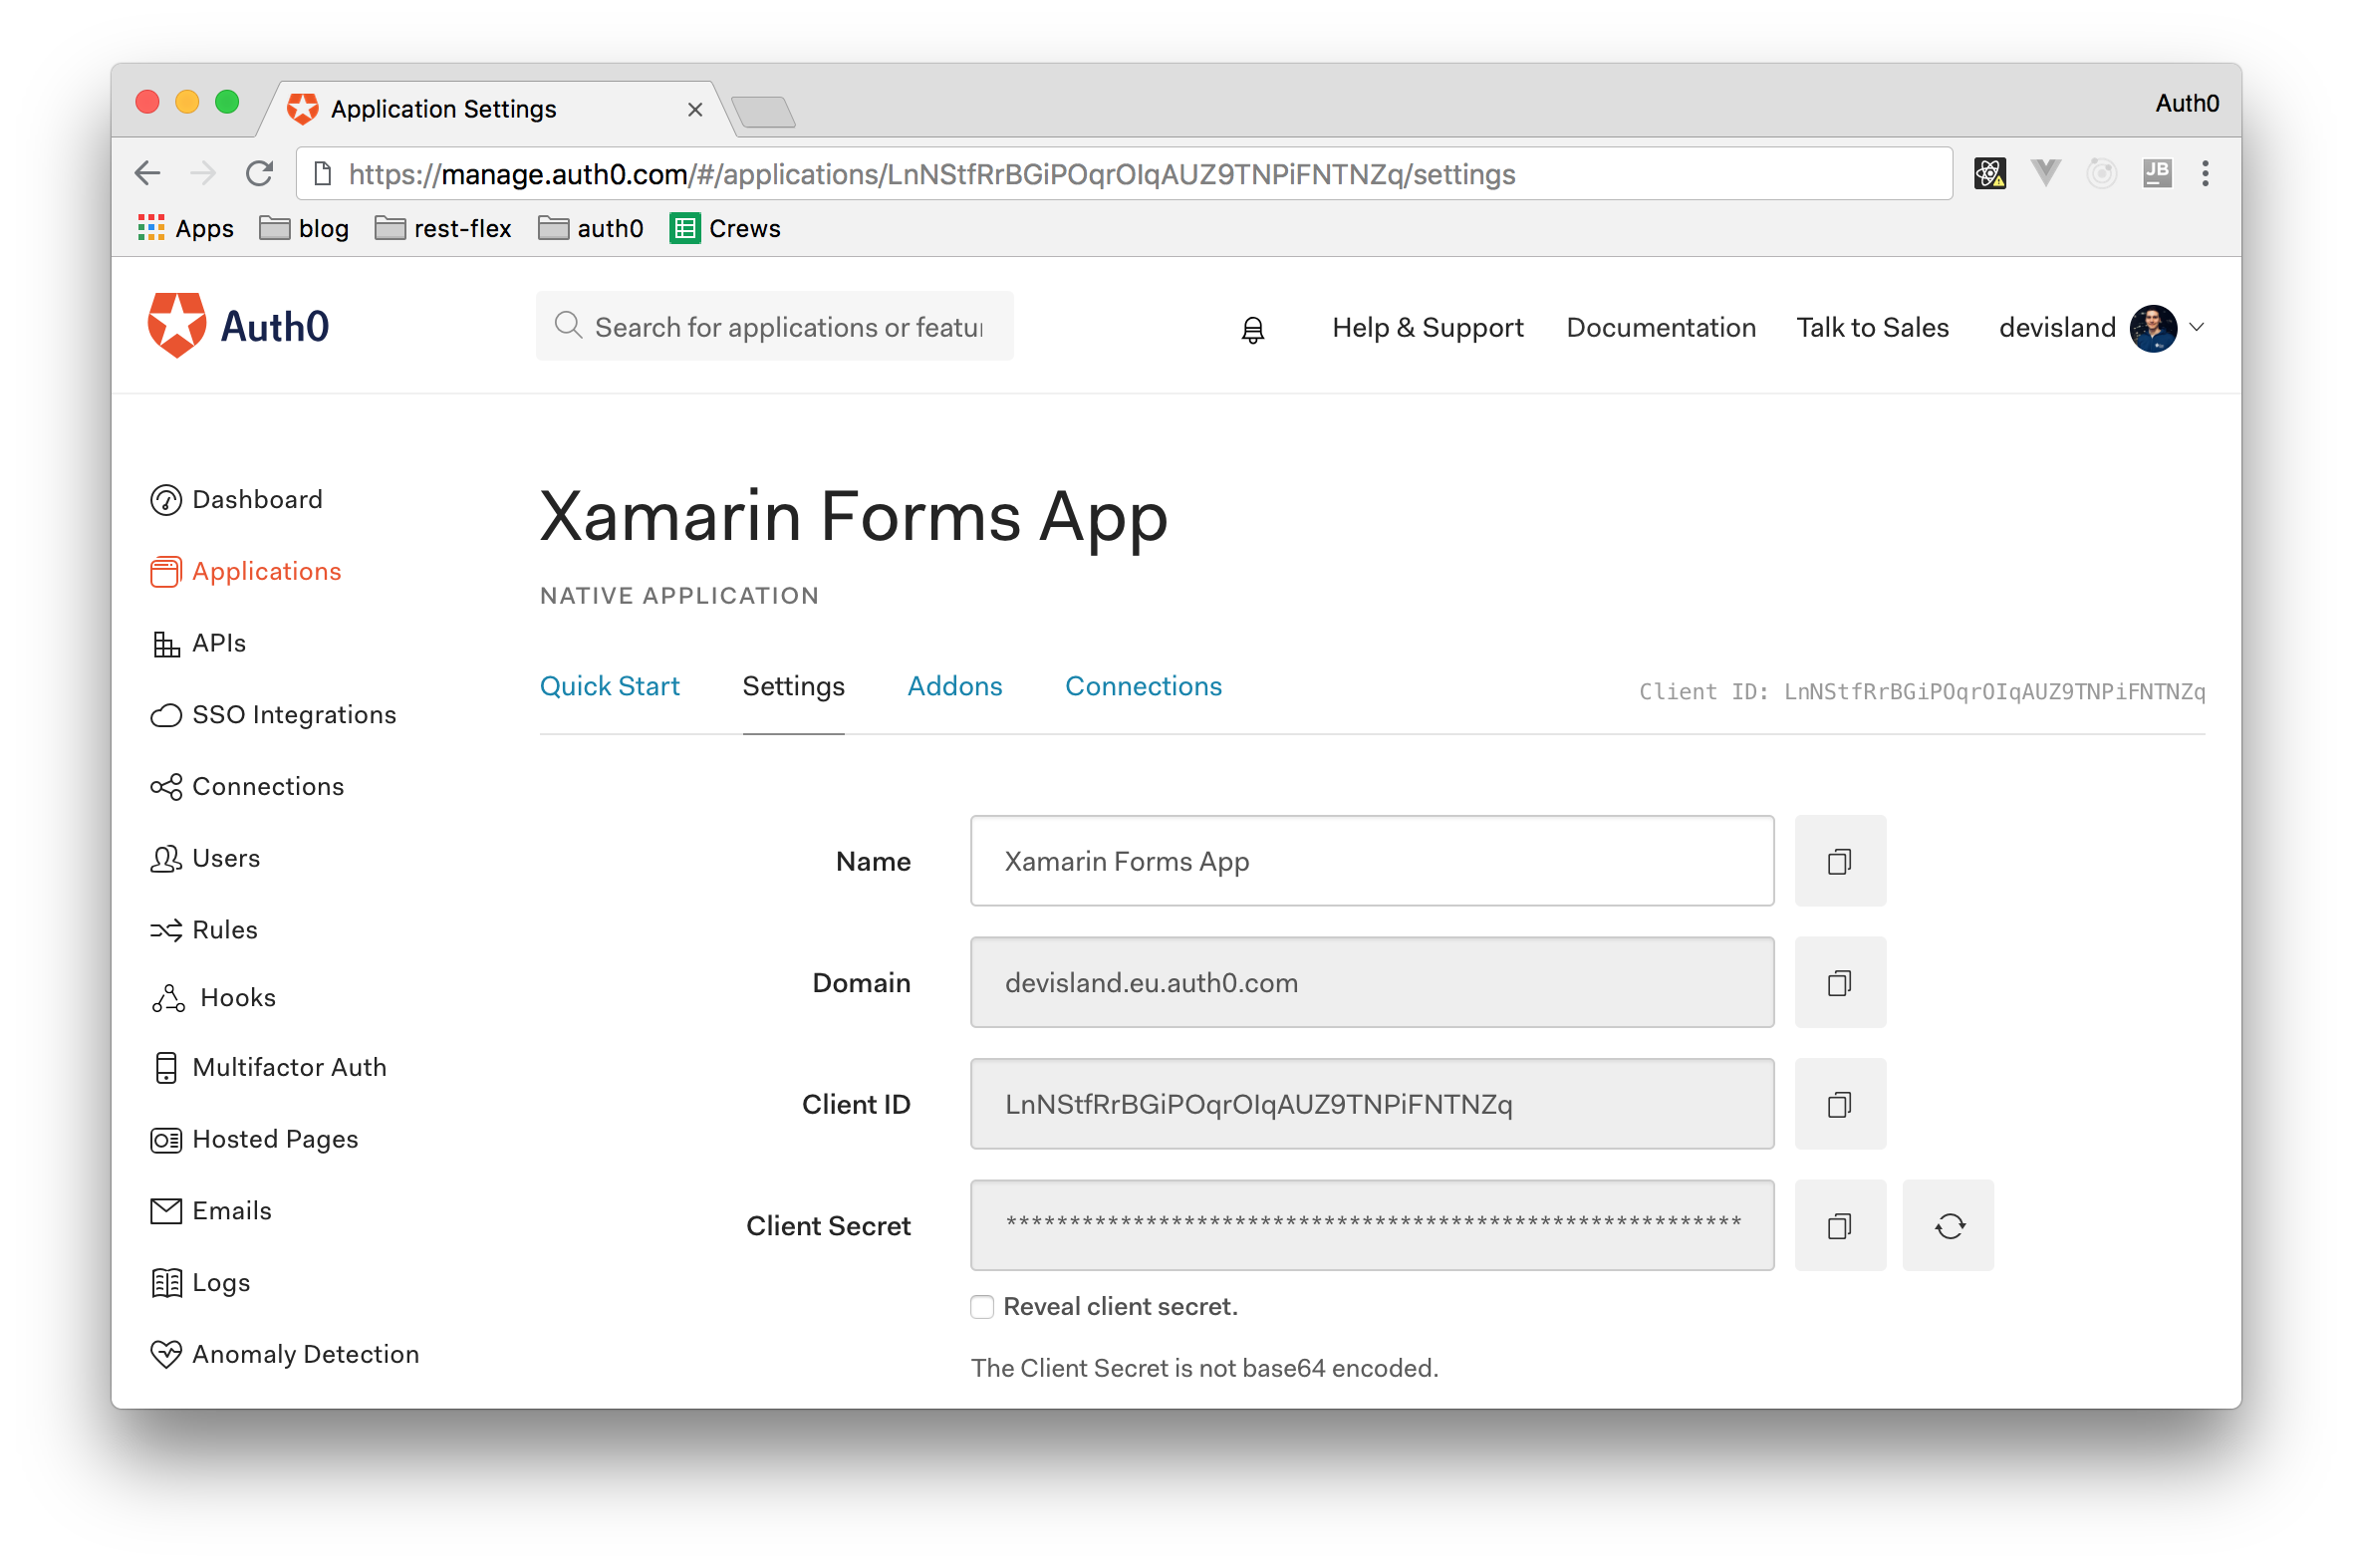Open Anomaly Detection section
Viewport: 2353px width, 1568px height.
(x=305, y=1354)
